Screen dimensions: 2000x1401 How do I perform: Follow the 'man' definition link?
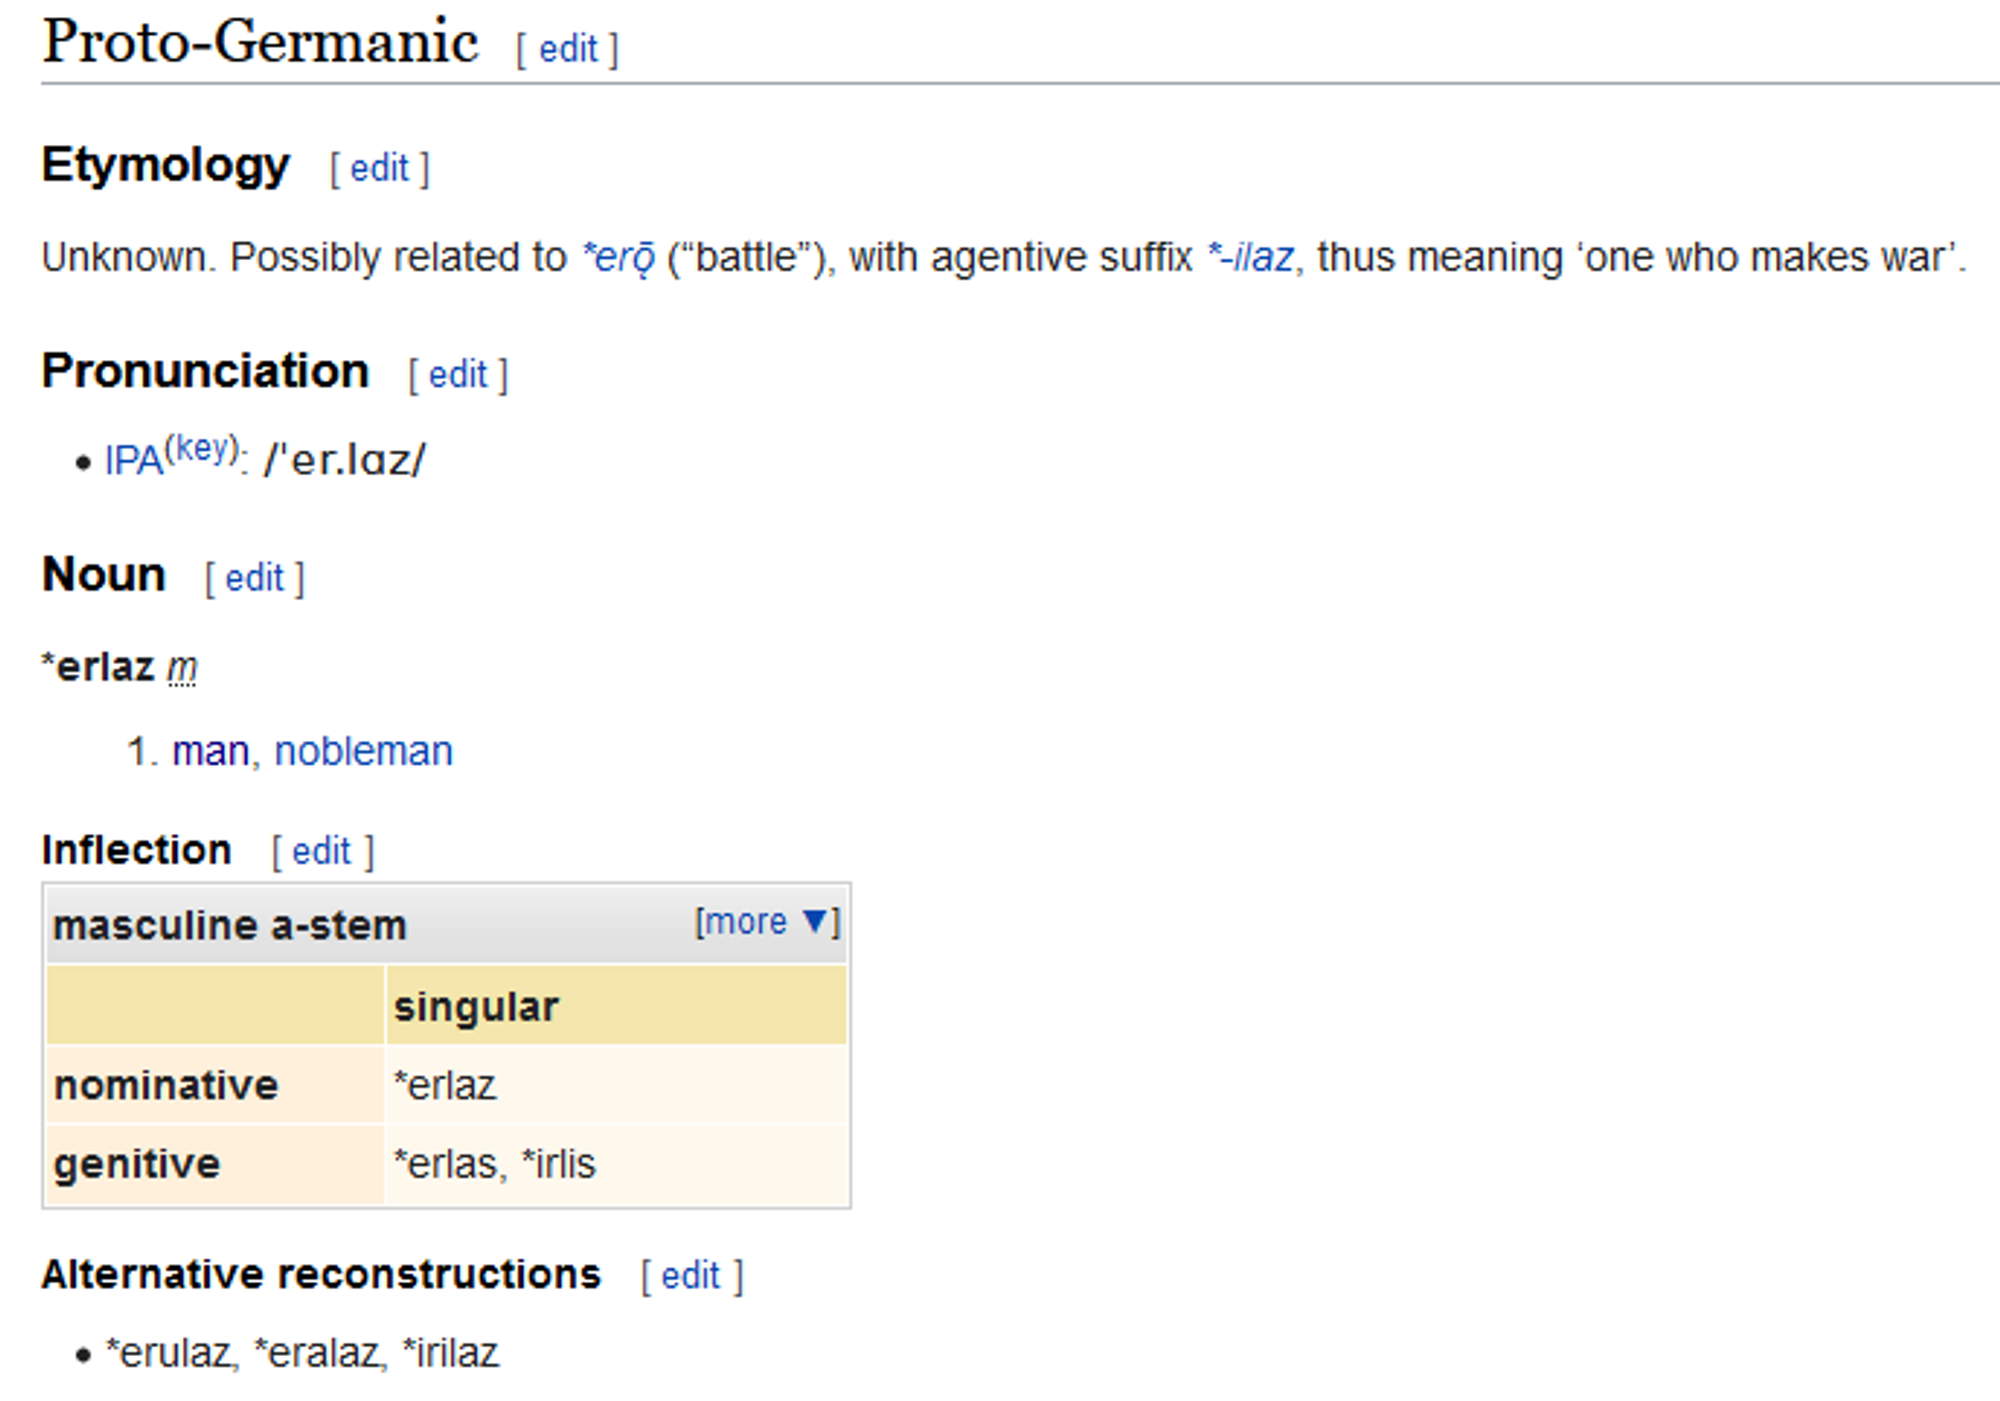coord(210,751)
